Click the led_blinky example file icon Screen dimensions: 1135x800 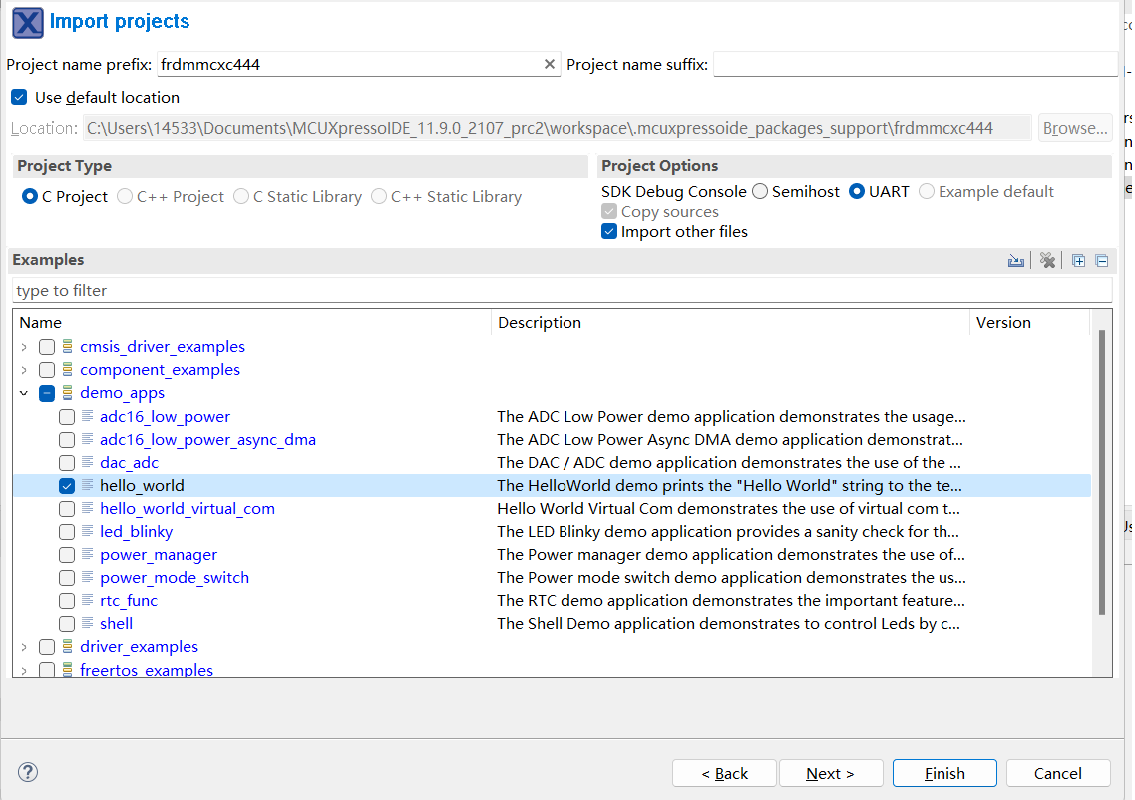88,532
